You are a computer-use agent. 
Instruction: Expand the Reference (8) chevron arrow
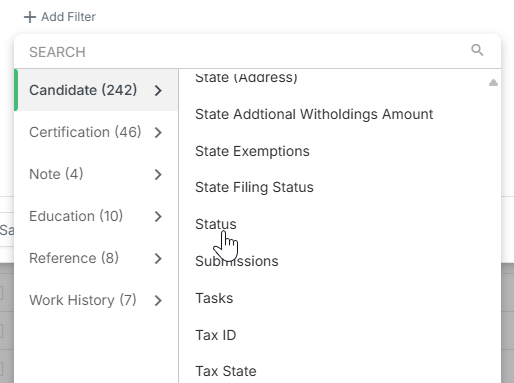pos(158,258)
